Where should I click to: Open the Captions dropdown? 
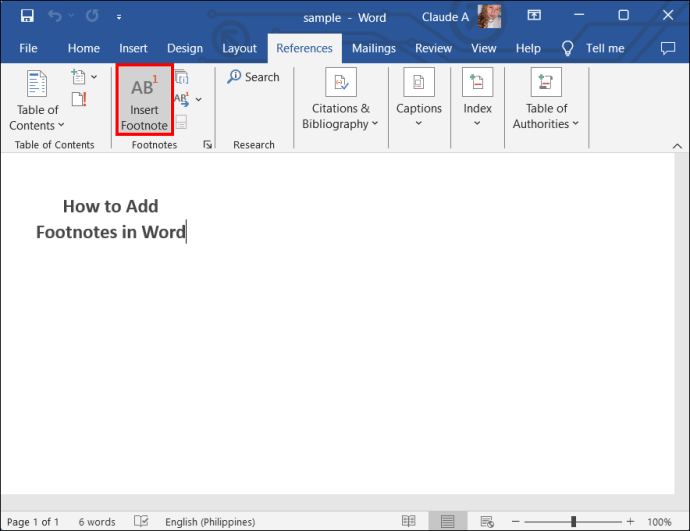click(x=419, y=99)
